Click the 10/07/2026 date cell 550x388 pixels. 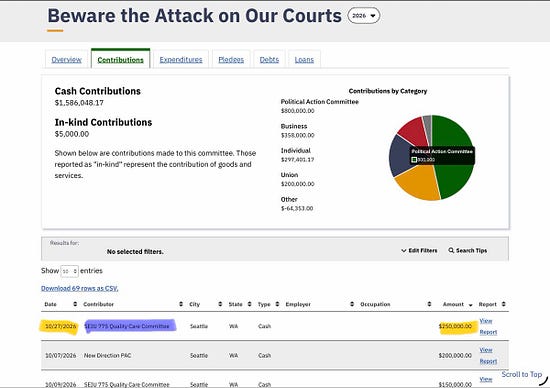click(61, 355)
